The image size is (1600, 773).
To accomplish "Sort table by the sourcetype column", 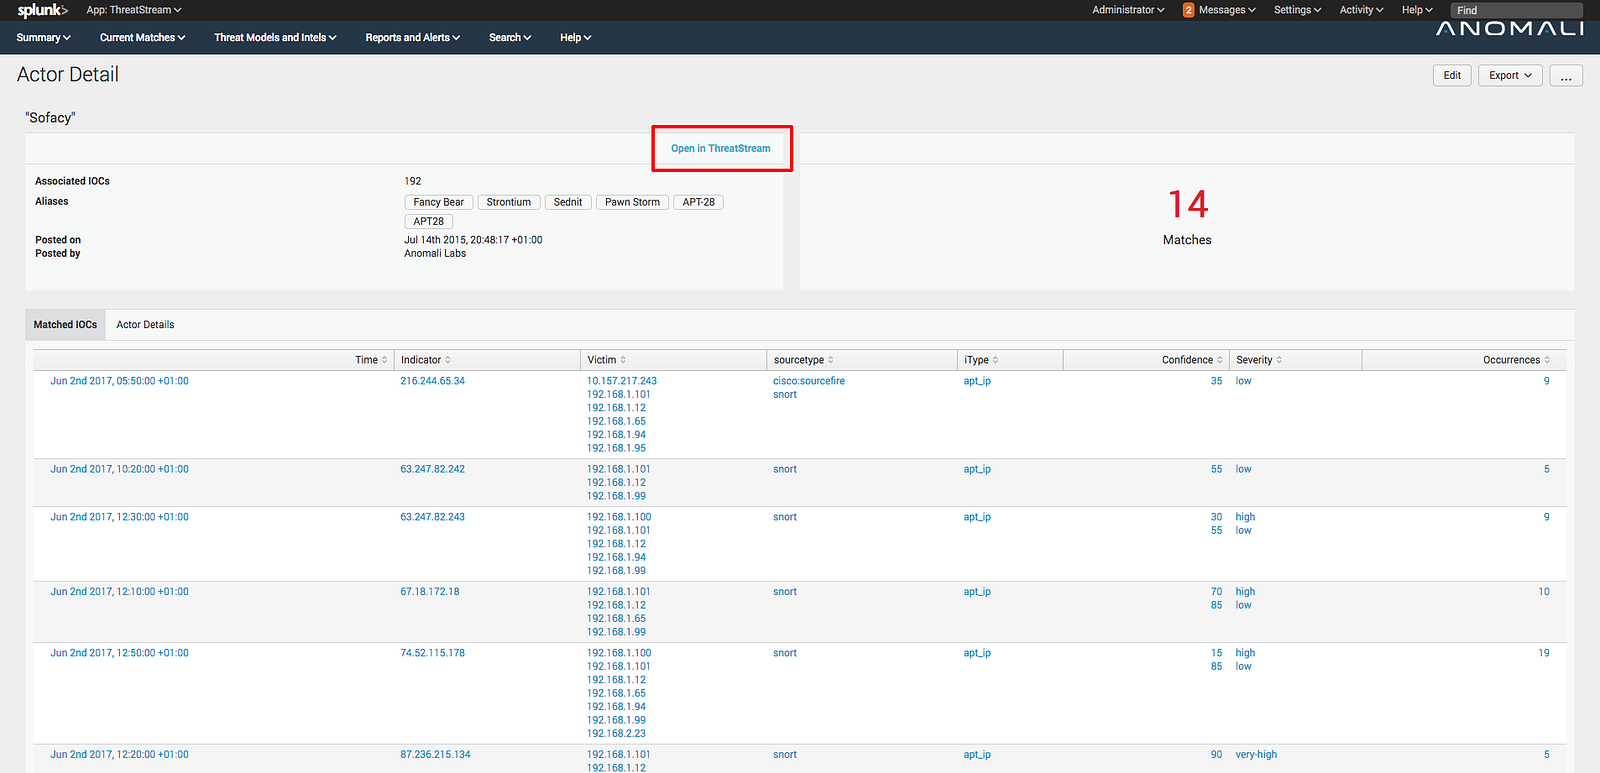I will point(804,360).
